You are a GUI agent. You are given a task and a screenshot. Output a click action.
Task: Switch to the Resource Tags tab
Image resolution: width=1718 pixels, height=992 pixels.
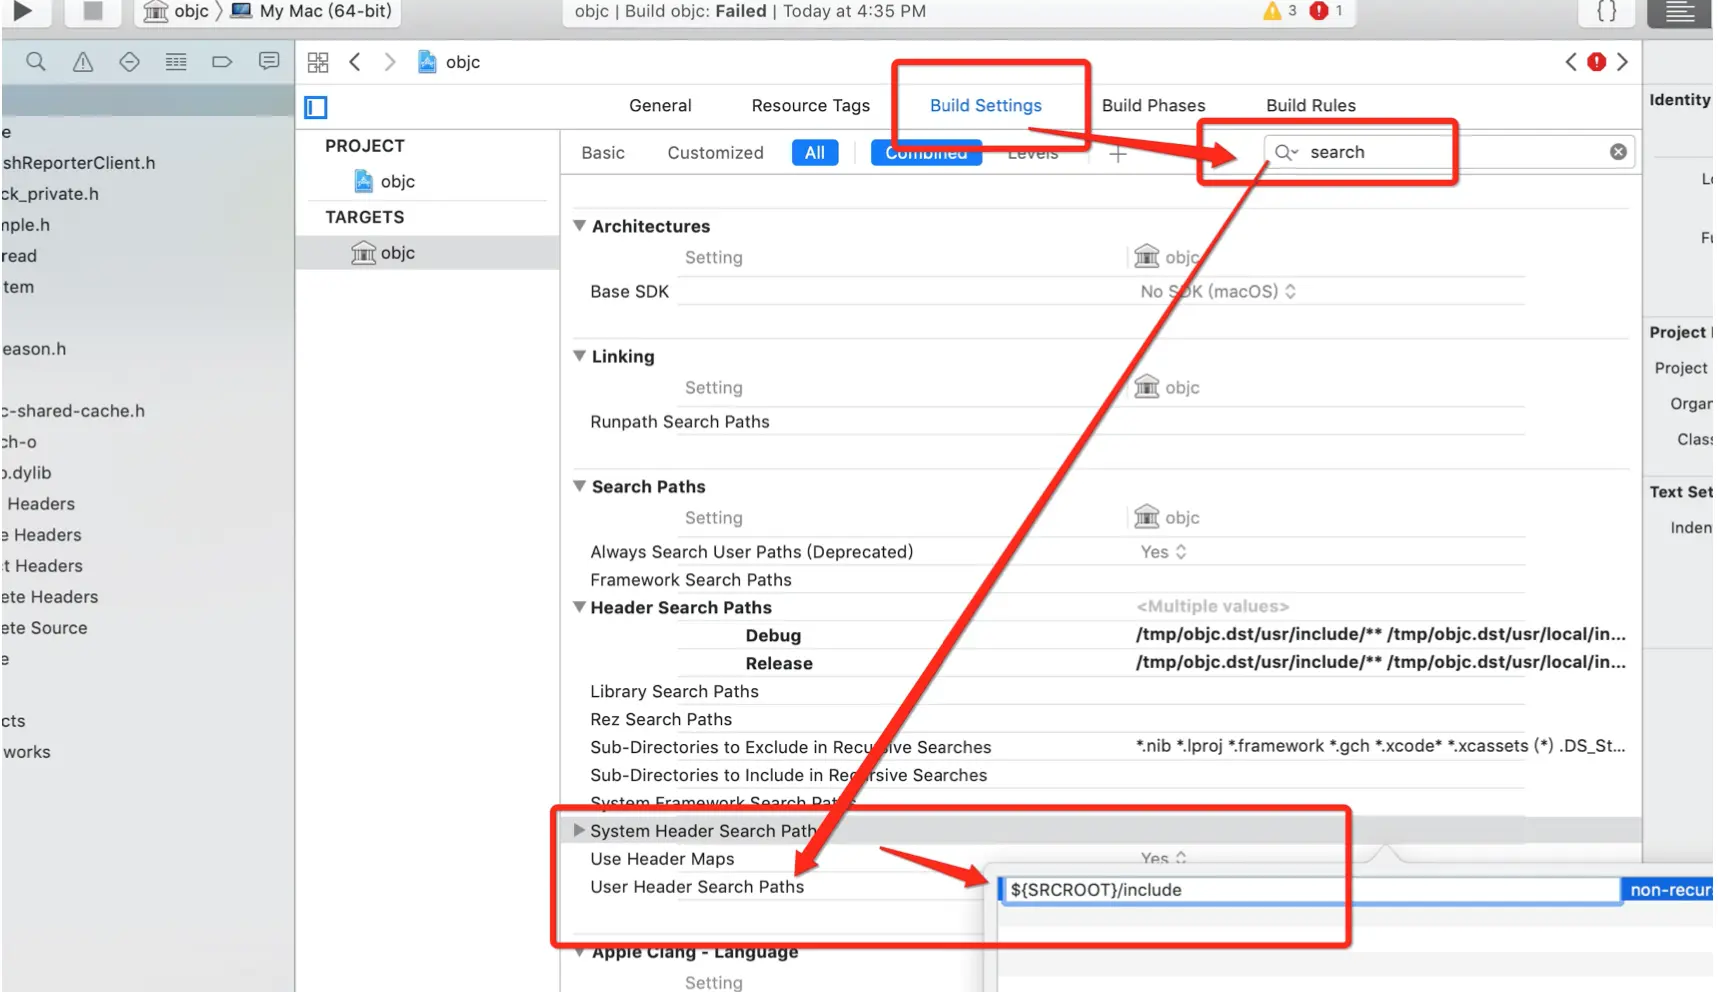[810, 106]
